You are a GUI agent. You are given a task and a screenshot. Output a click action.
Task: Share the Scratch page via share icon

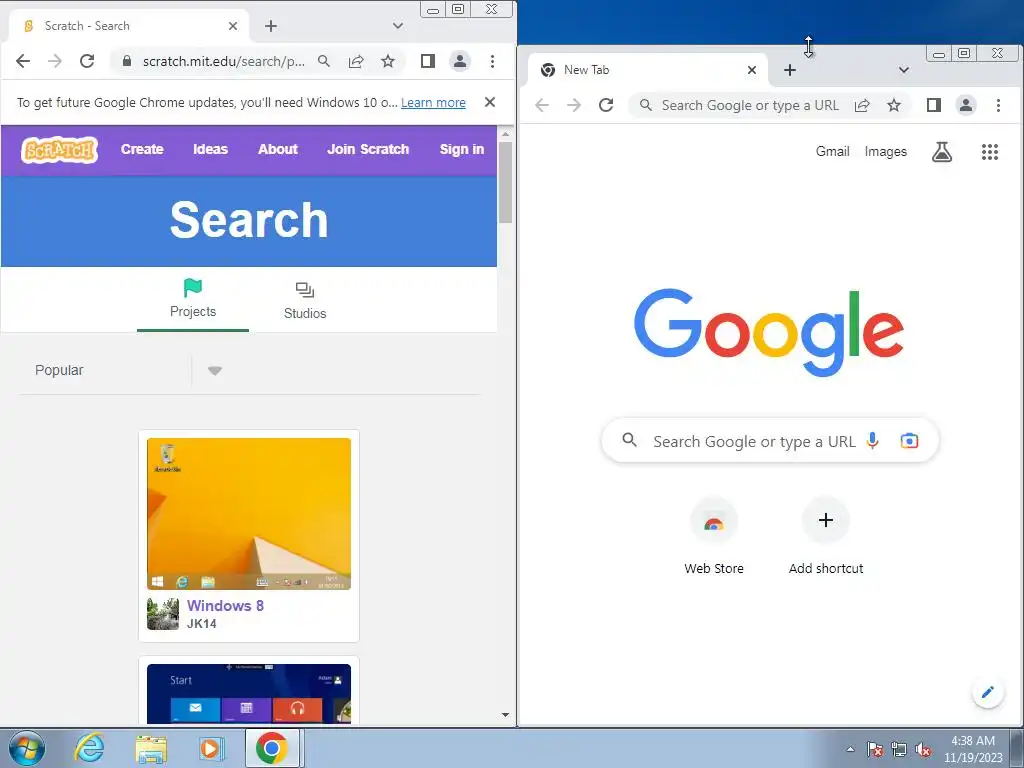click(x=356, y=61)
